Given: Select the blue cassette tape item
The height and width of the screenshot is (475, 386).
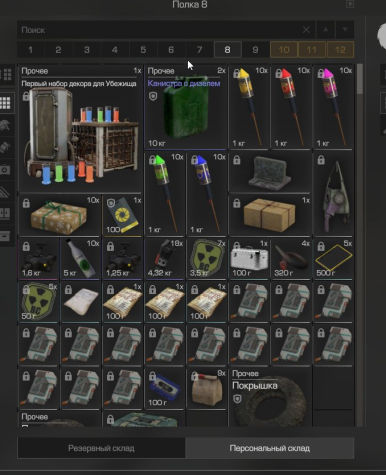Looking at the screenshot, I should 165,388.
